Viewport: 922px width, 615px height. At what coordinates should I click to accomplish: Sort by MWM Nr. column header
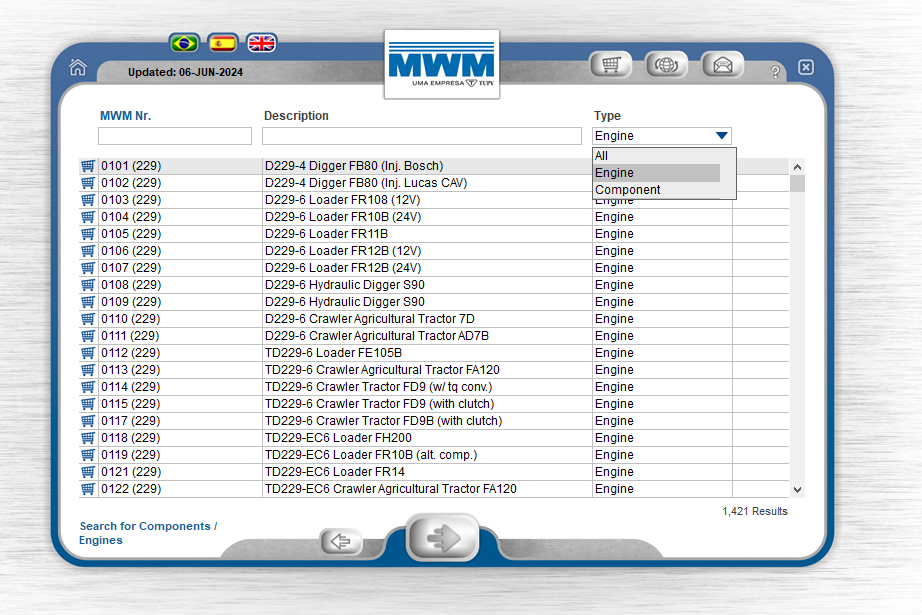[125, 116]
